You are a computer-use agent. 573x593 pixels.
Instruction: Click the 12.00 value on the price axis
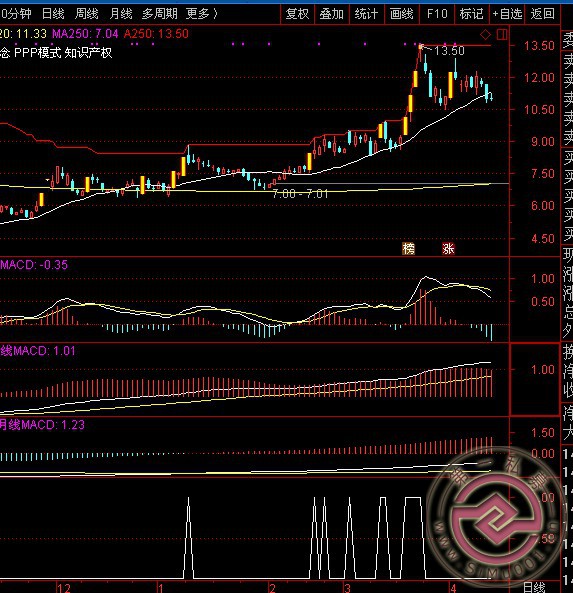(539, 78)
